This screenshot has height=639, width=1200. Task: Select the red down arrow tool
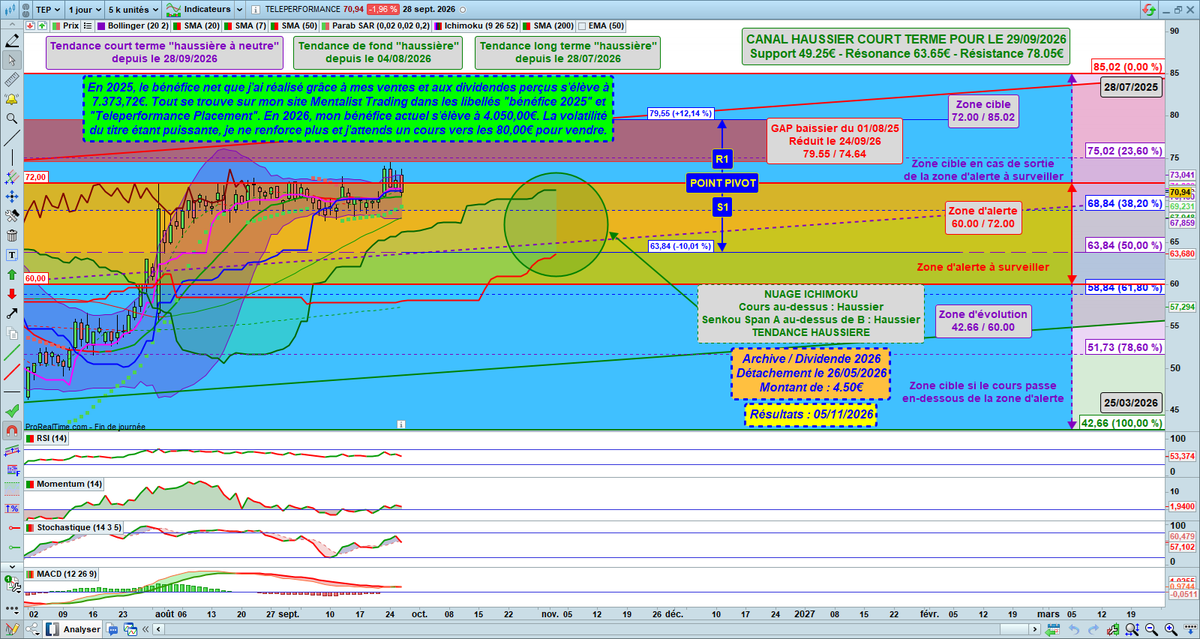(x=12, y=294)
